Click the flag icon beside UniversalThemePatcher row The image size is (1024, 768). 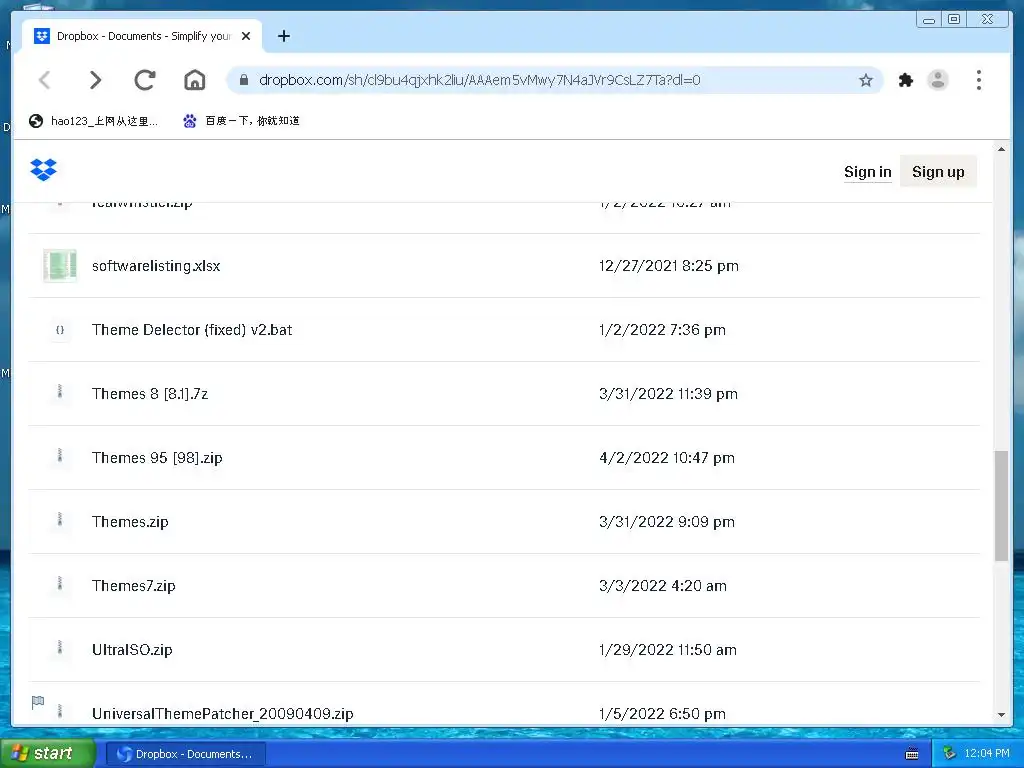[x=38, y=702]
